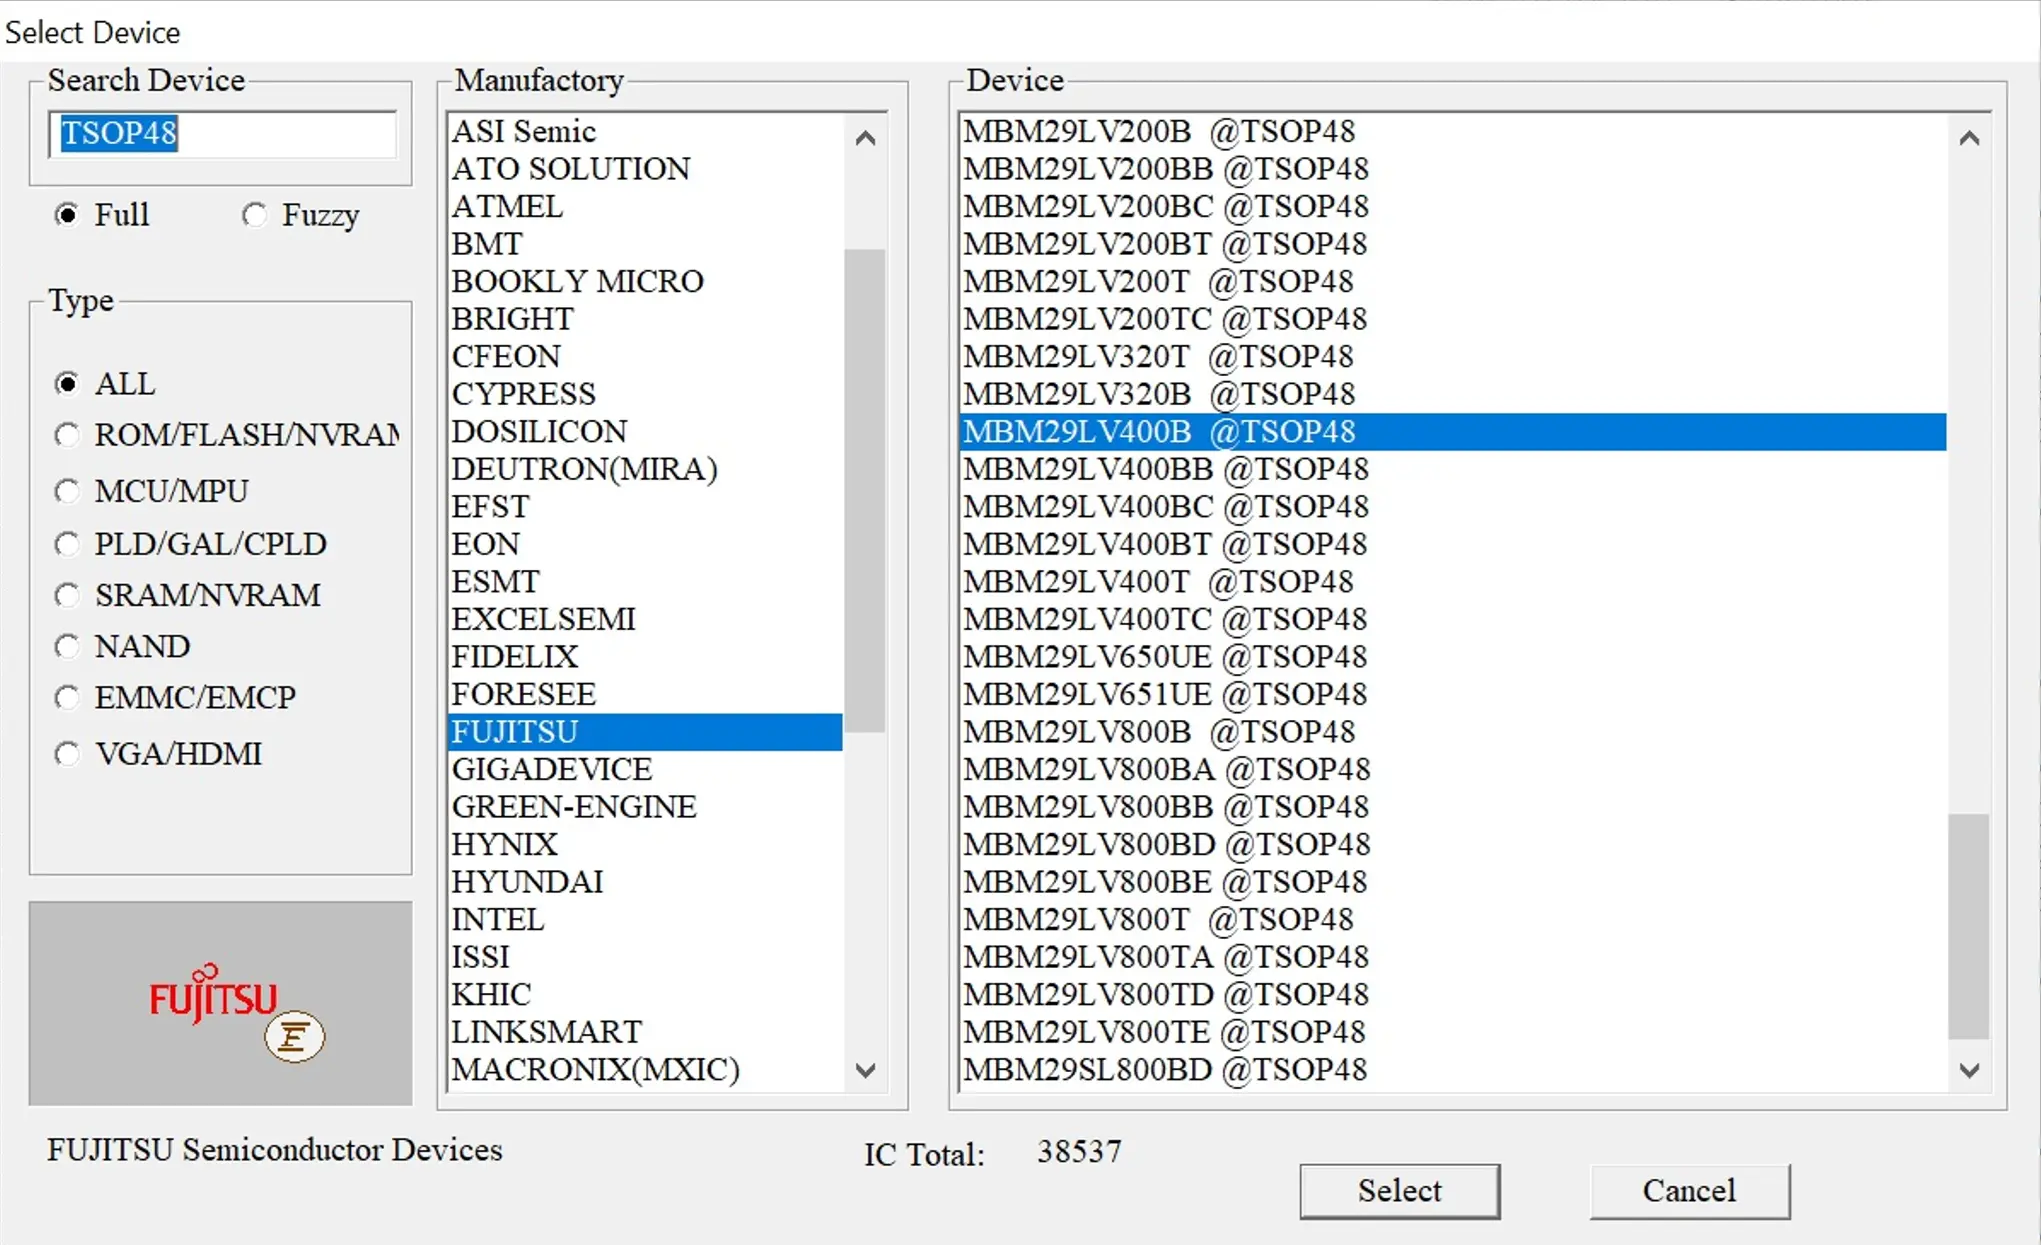Select FORESEE manufacturer
Image resolution: width=2041 pixels, height=1245 pixels.
tap(645, 694)
